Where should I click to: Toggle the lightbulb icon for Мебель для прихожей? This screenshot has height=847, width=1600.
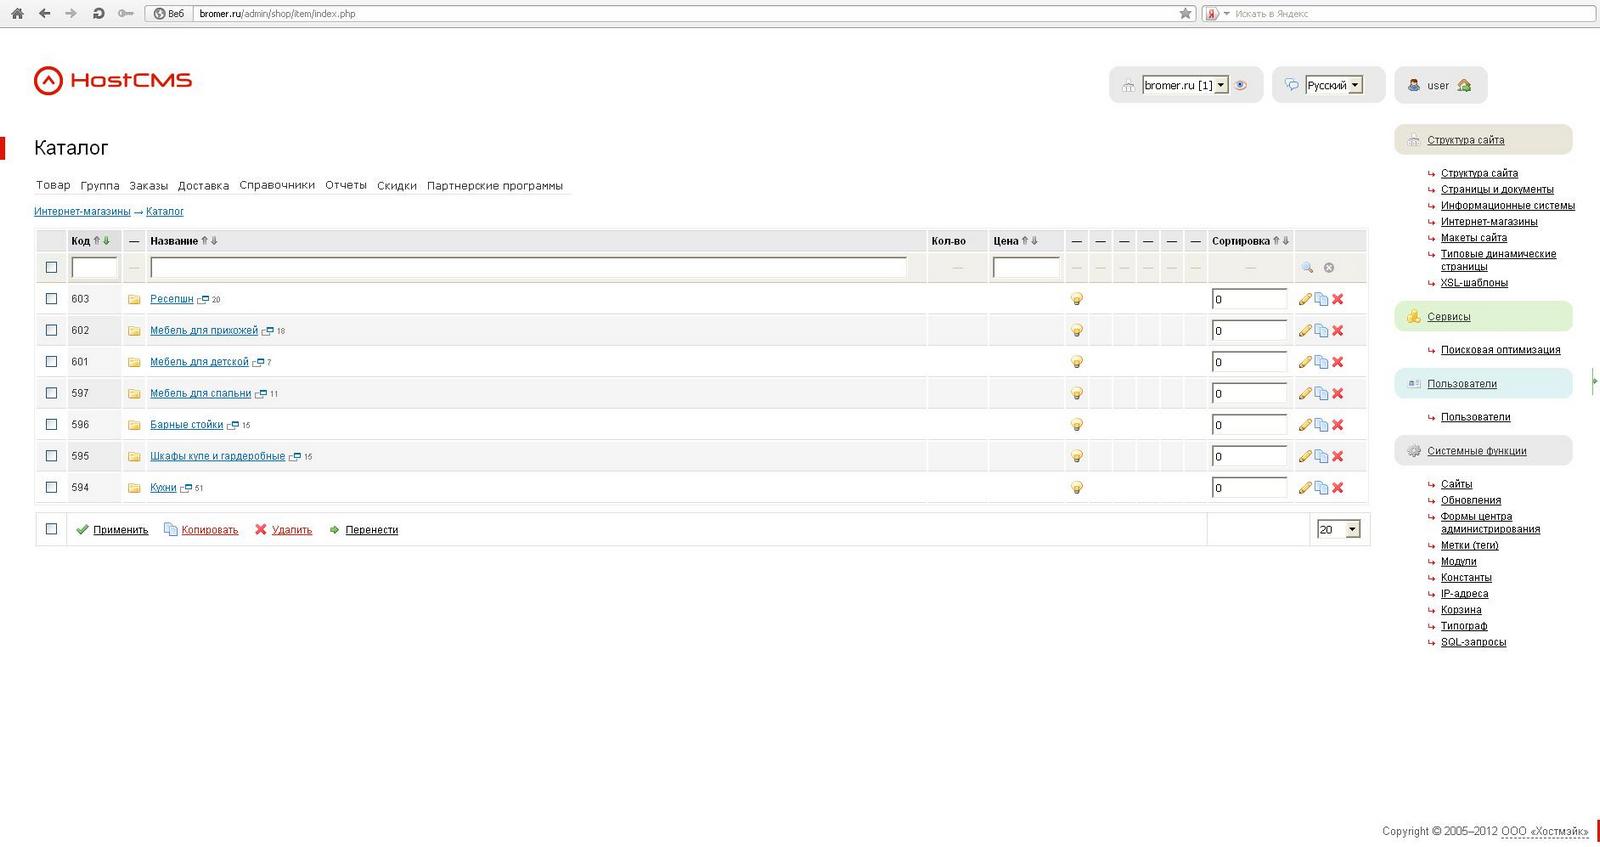point(1077,331)
